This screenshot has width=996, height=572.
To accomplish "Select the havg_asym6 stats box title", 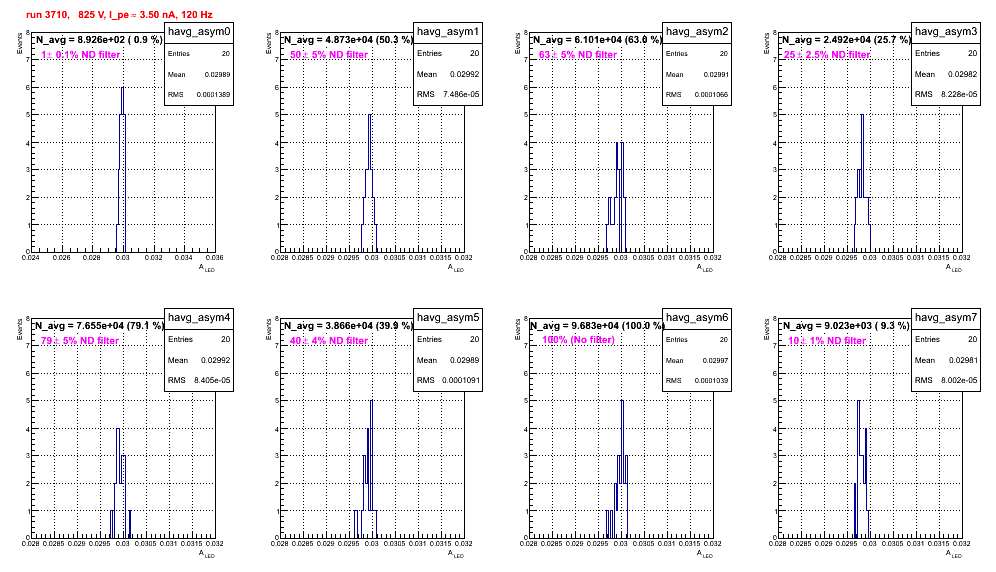I will [697, 318].
